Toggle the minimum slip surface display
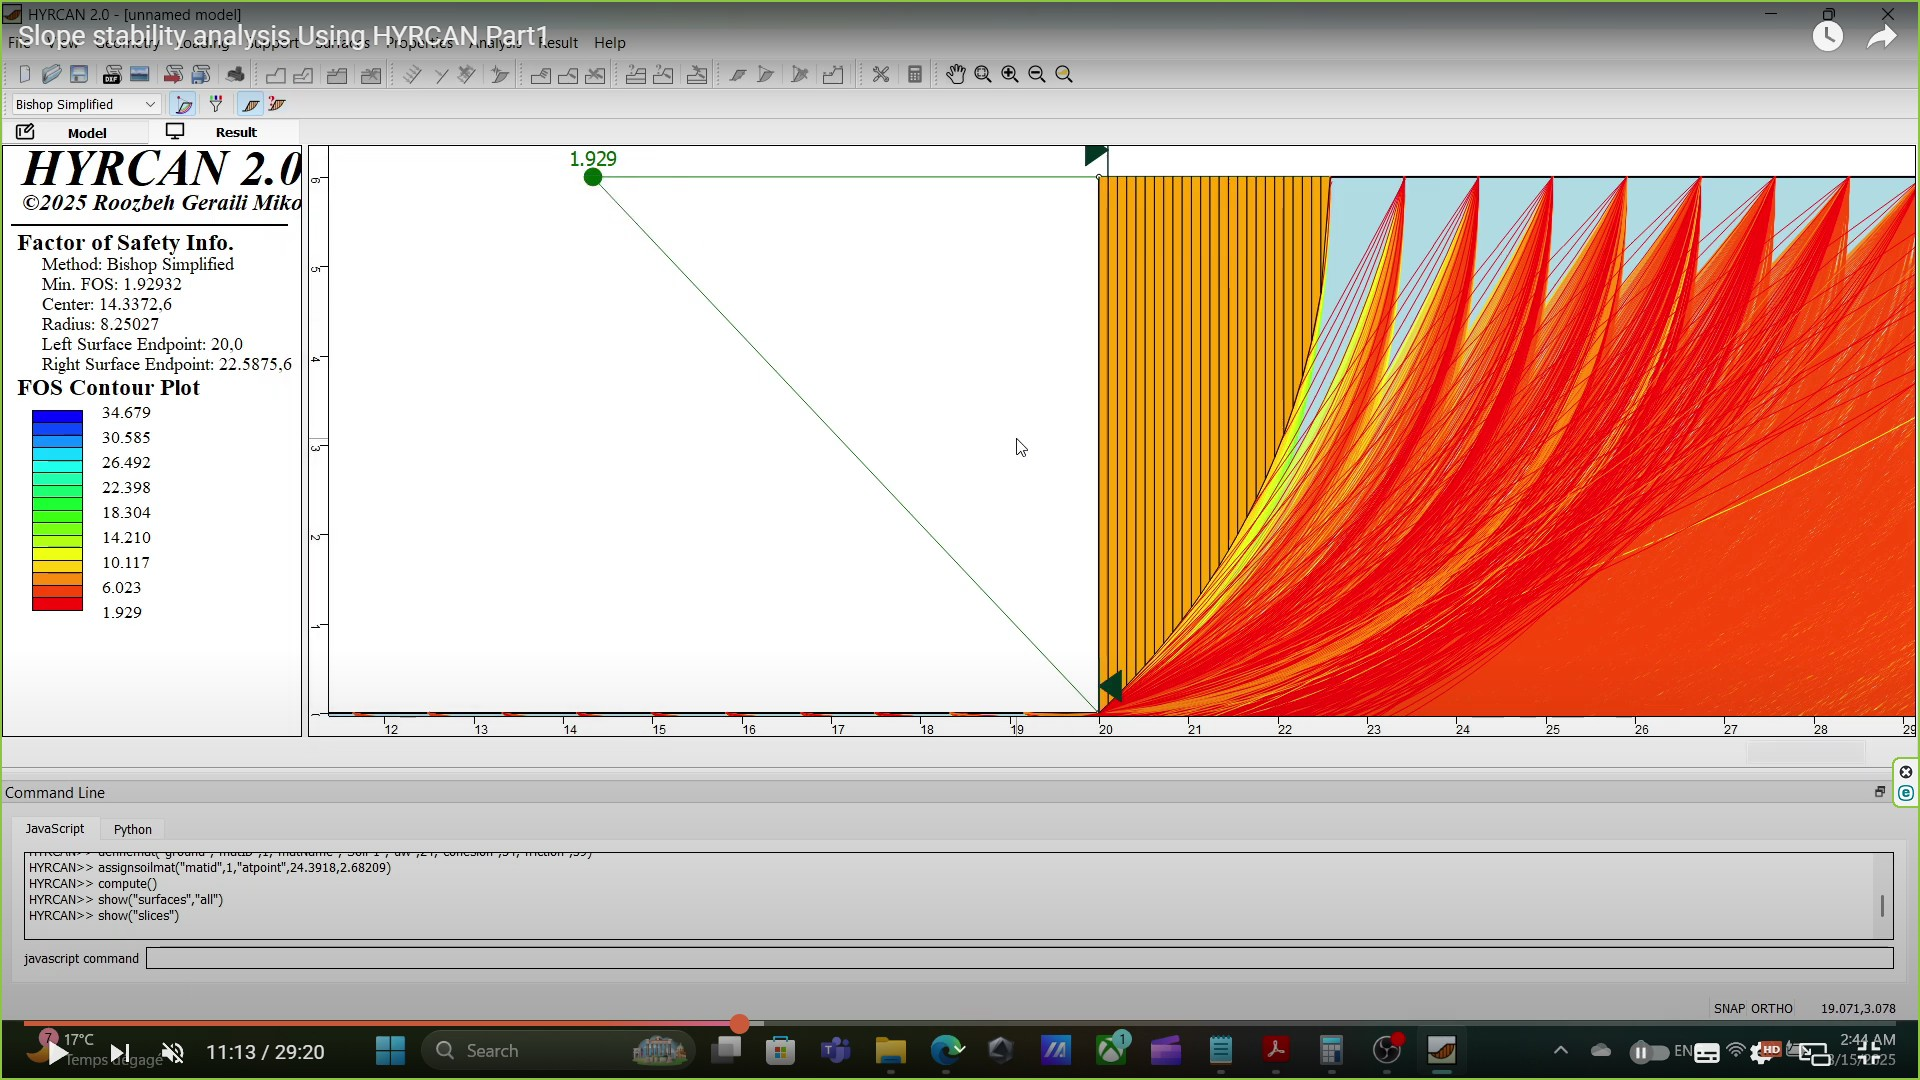Viewport: 1920px width, 1080px height. click(183, 104)
